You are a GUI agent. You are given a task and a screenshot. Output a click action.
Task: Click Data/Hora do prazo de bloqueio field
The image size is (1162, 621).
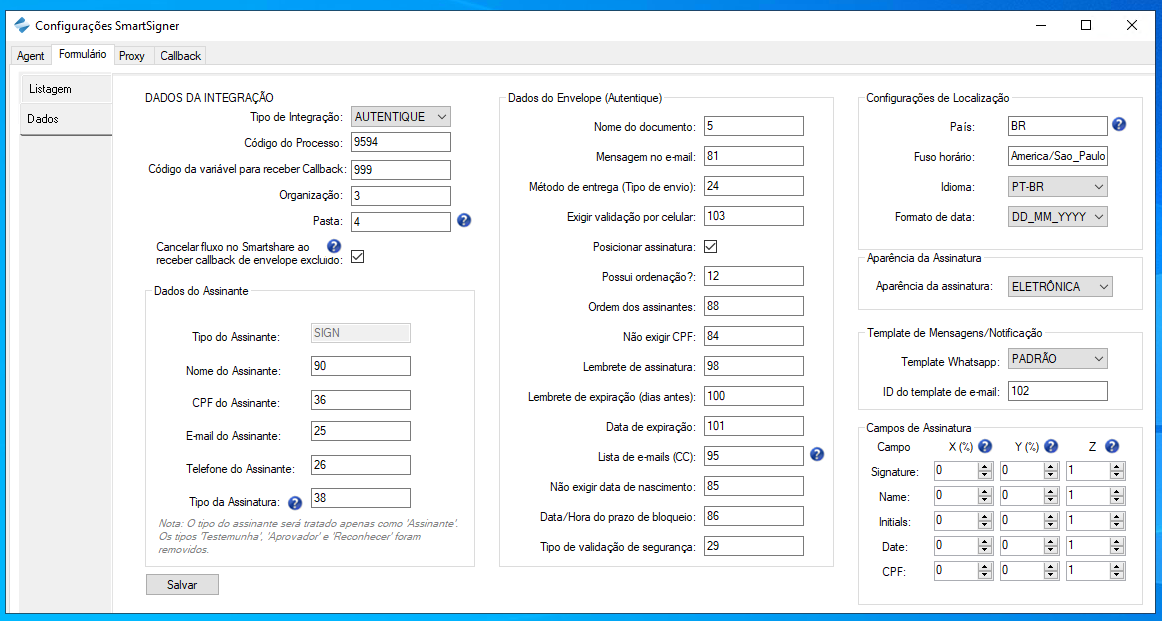[754, 516]
